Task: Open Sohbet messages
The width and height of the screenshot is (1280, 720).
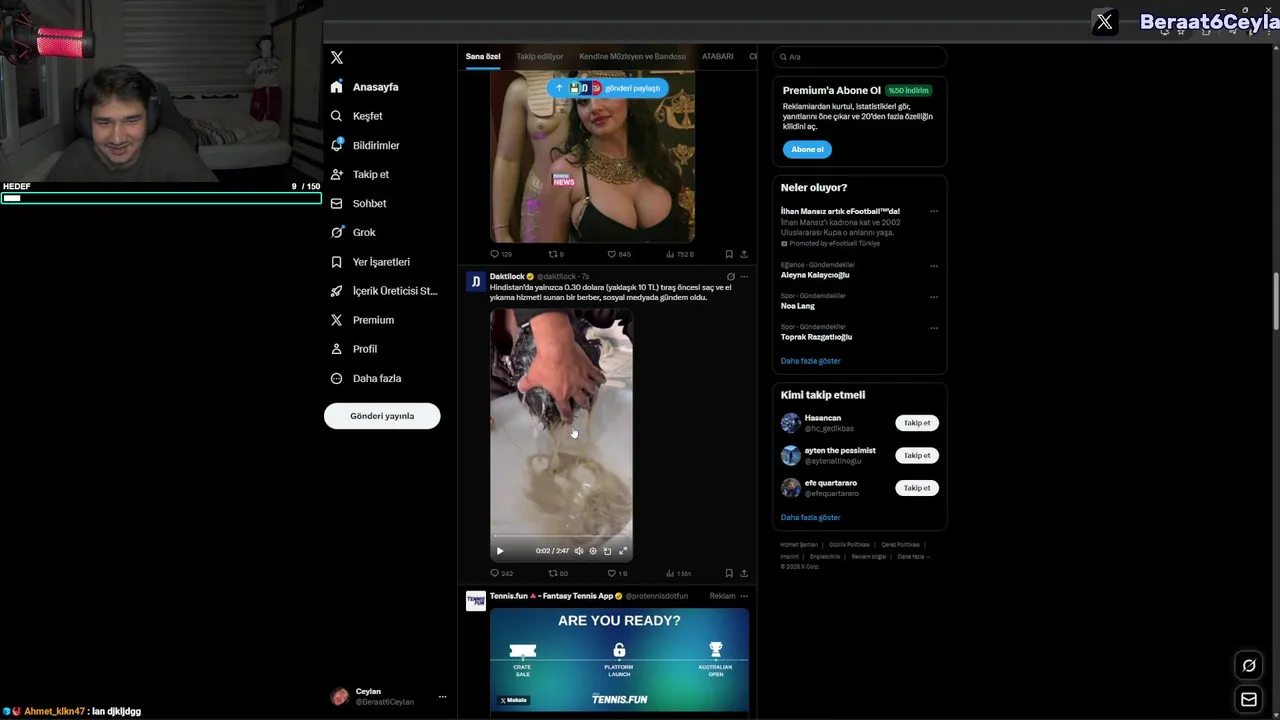Action: tap(358, 203)
